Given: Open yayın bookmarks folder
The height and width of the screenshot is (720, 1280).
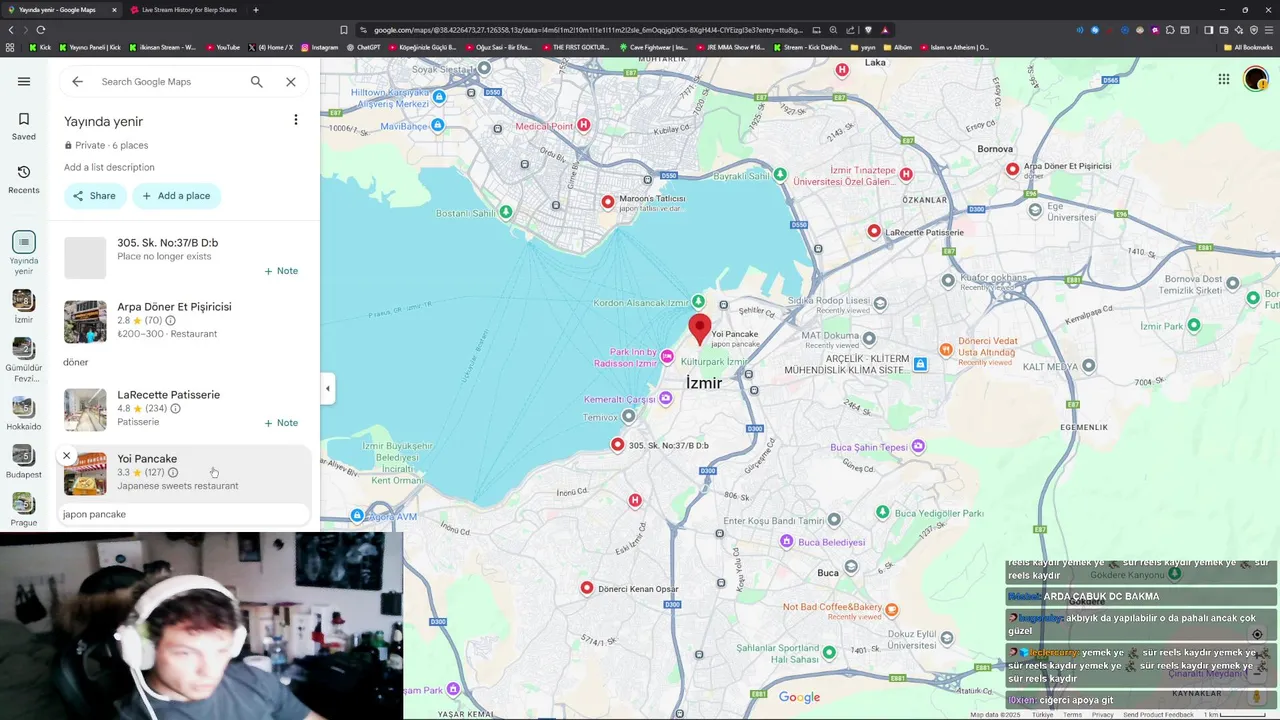Looking at the screenshot, I should [862, 47].
